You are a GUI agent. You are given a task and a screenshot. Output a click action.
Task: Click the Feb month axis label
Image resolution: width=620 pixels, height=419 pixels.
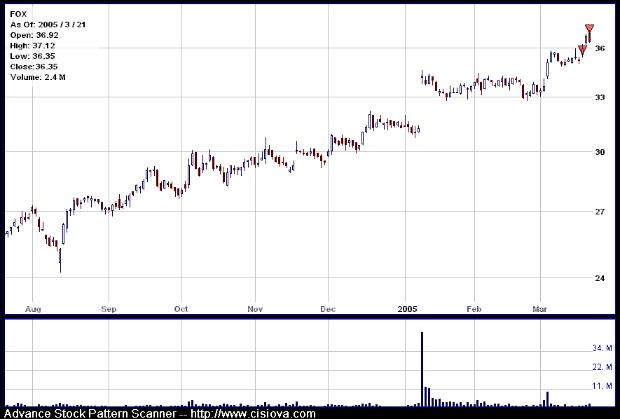[x=474, y=309]
